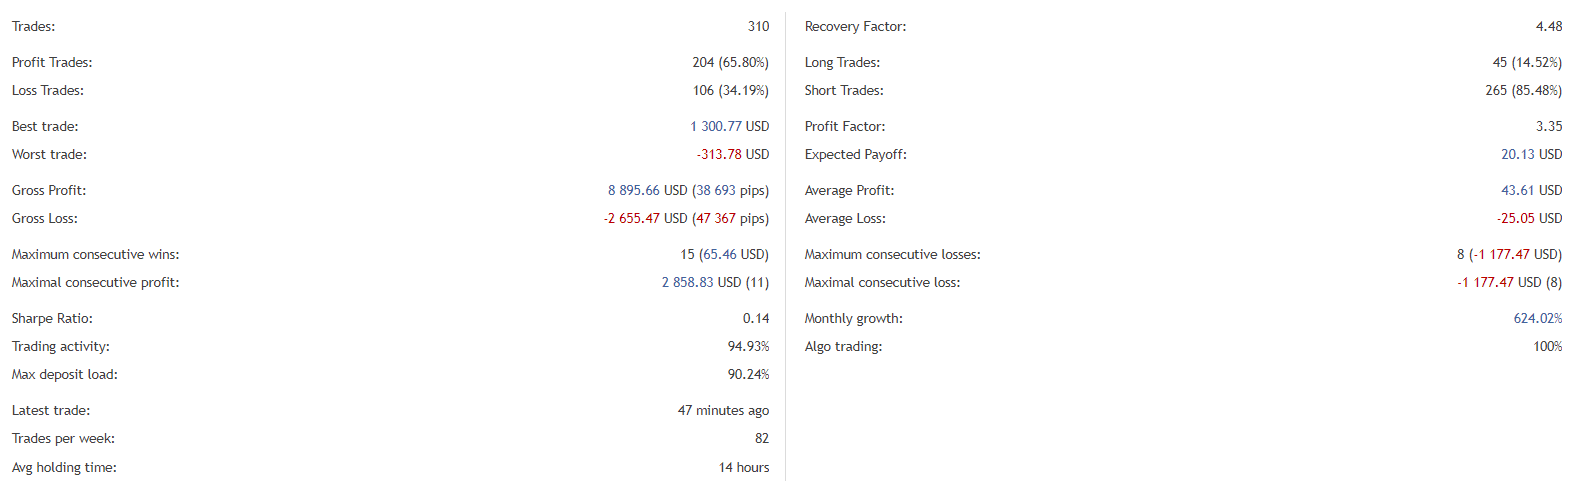Image resolution: width=1570 pixels, height=493 pixels.
Task: Click the Trades per week value 82
Action: (762, 439)
